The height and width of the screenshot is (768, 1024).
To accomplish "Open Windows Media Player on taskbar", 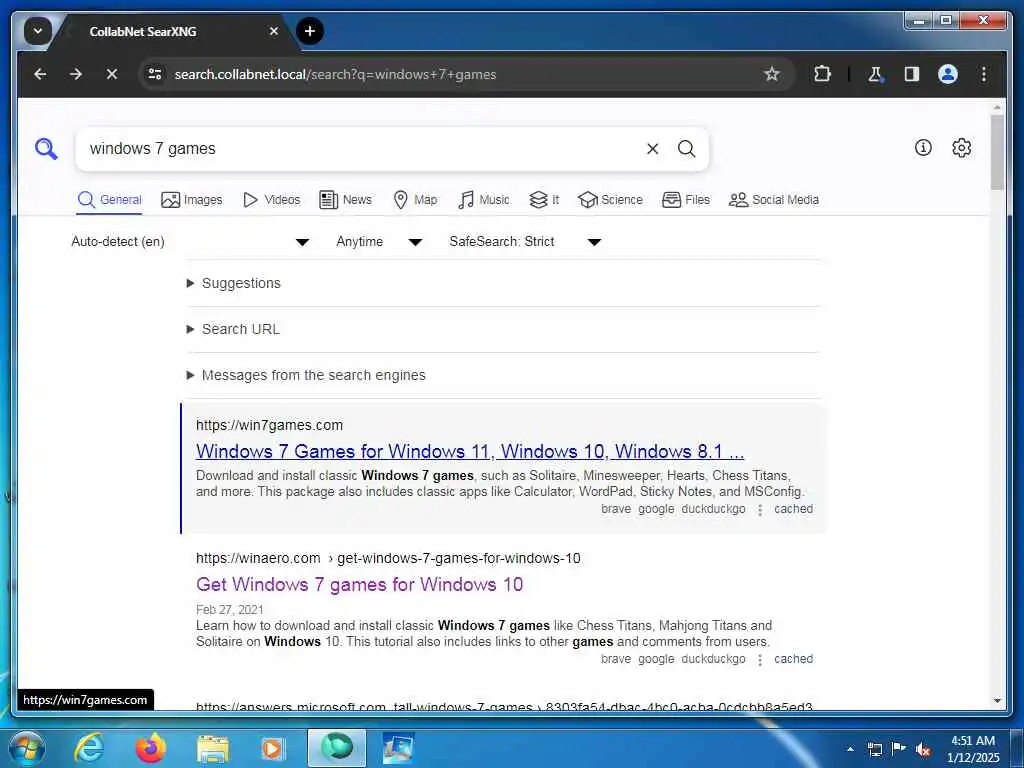I will point(273,748).
